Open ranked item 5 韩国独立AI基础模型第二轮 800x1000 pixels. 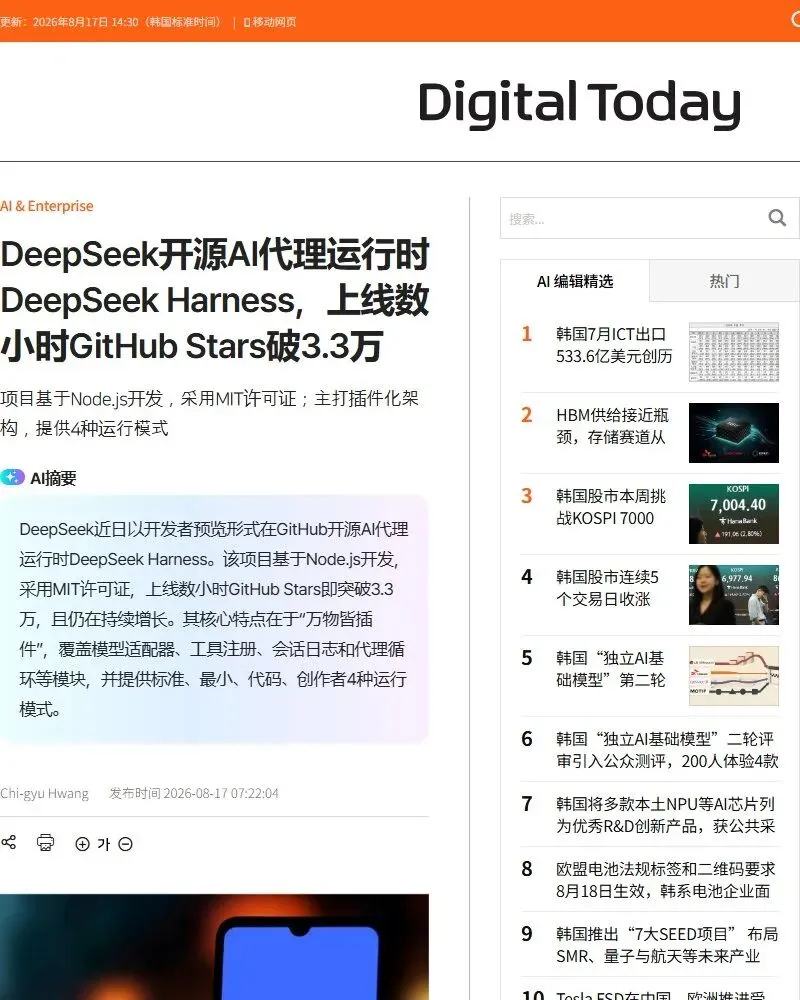611,669
